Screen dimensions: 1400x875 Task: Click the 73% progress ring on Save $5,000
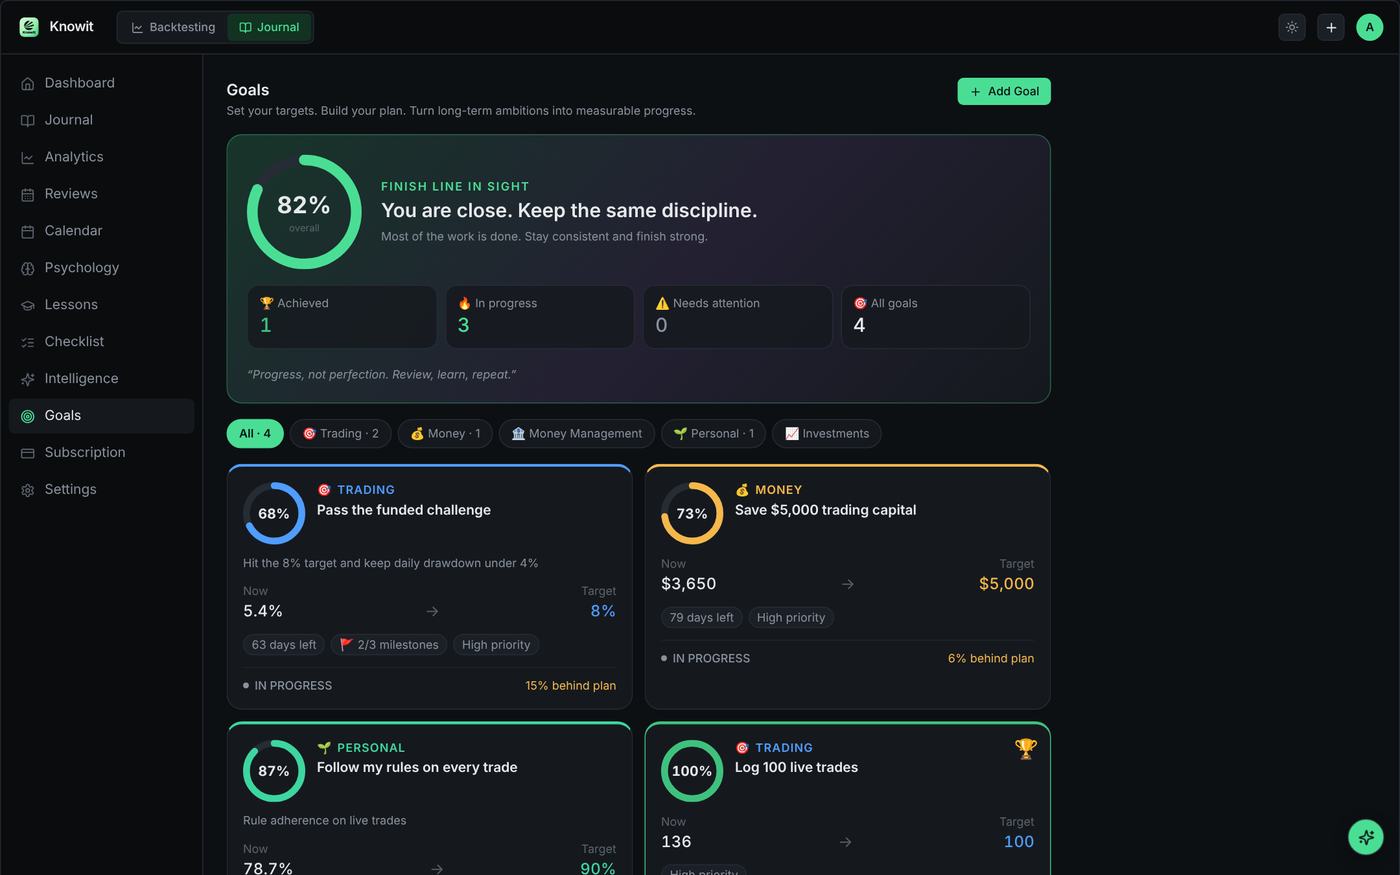[x=692, y=514]
